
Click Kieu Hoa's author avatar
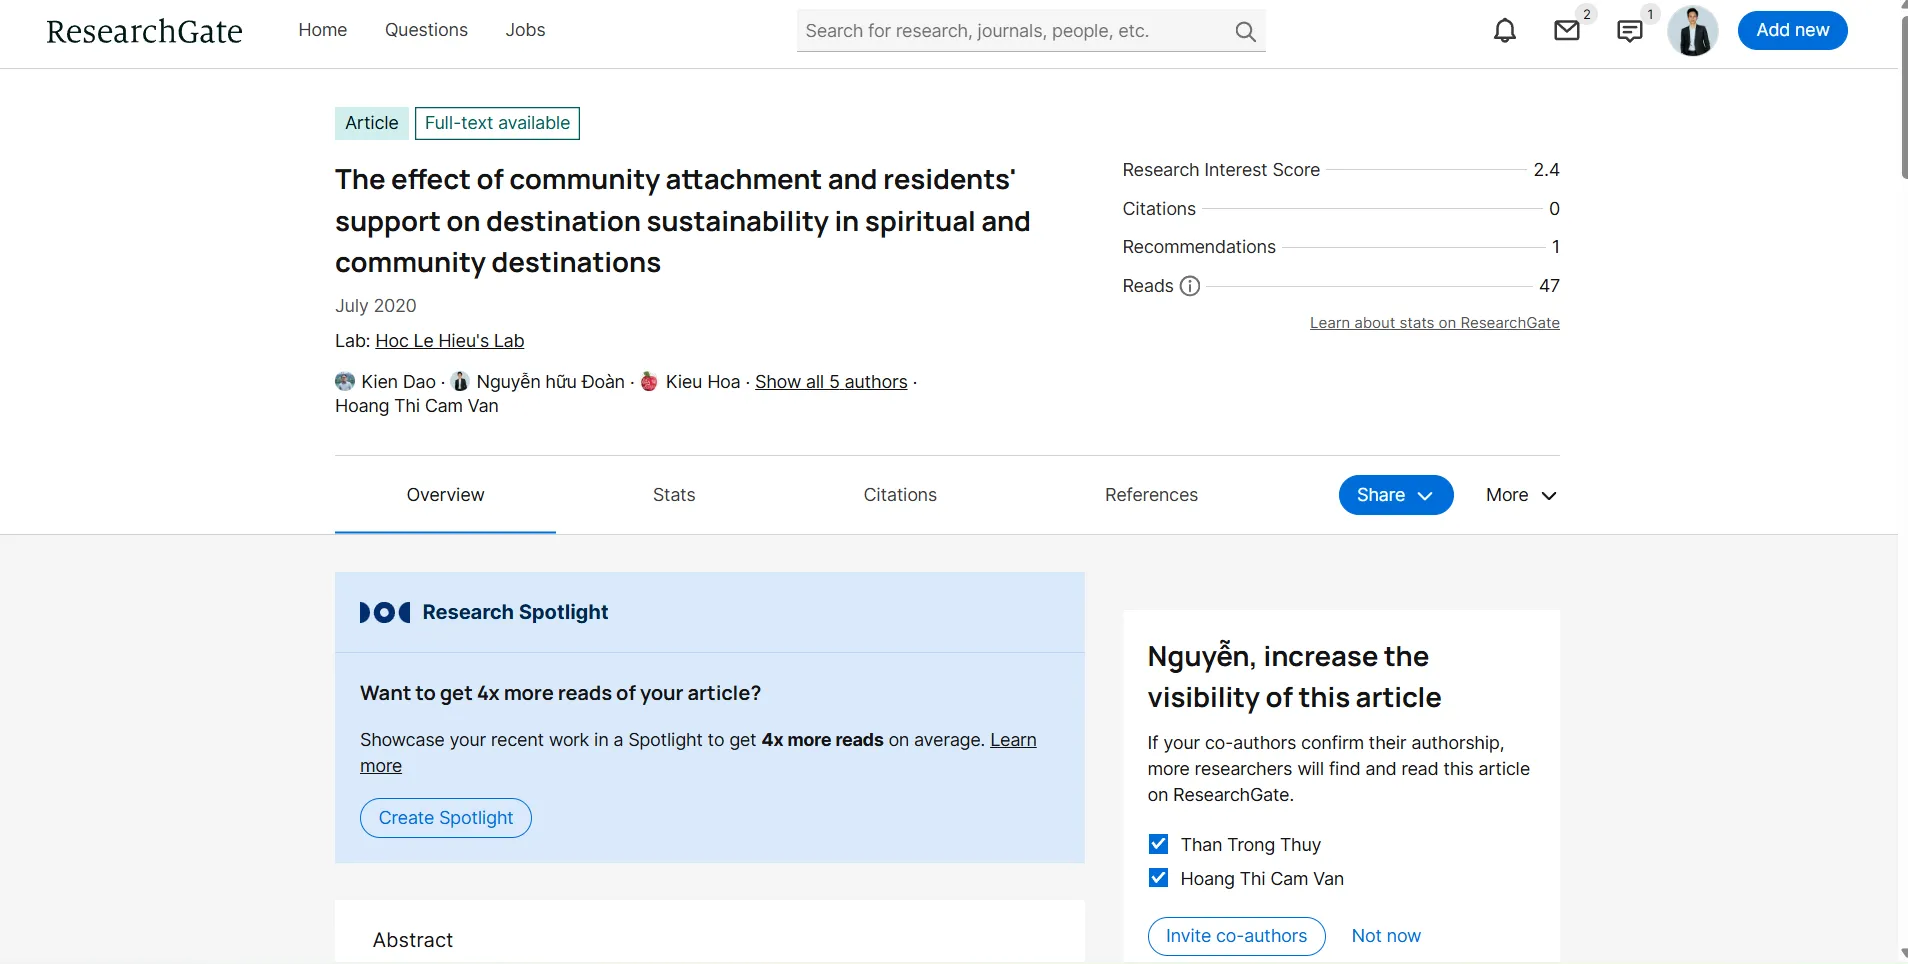(x=649, y=381)
